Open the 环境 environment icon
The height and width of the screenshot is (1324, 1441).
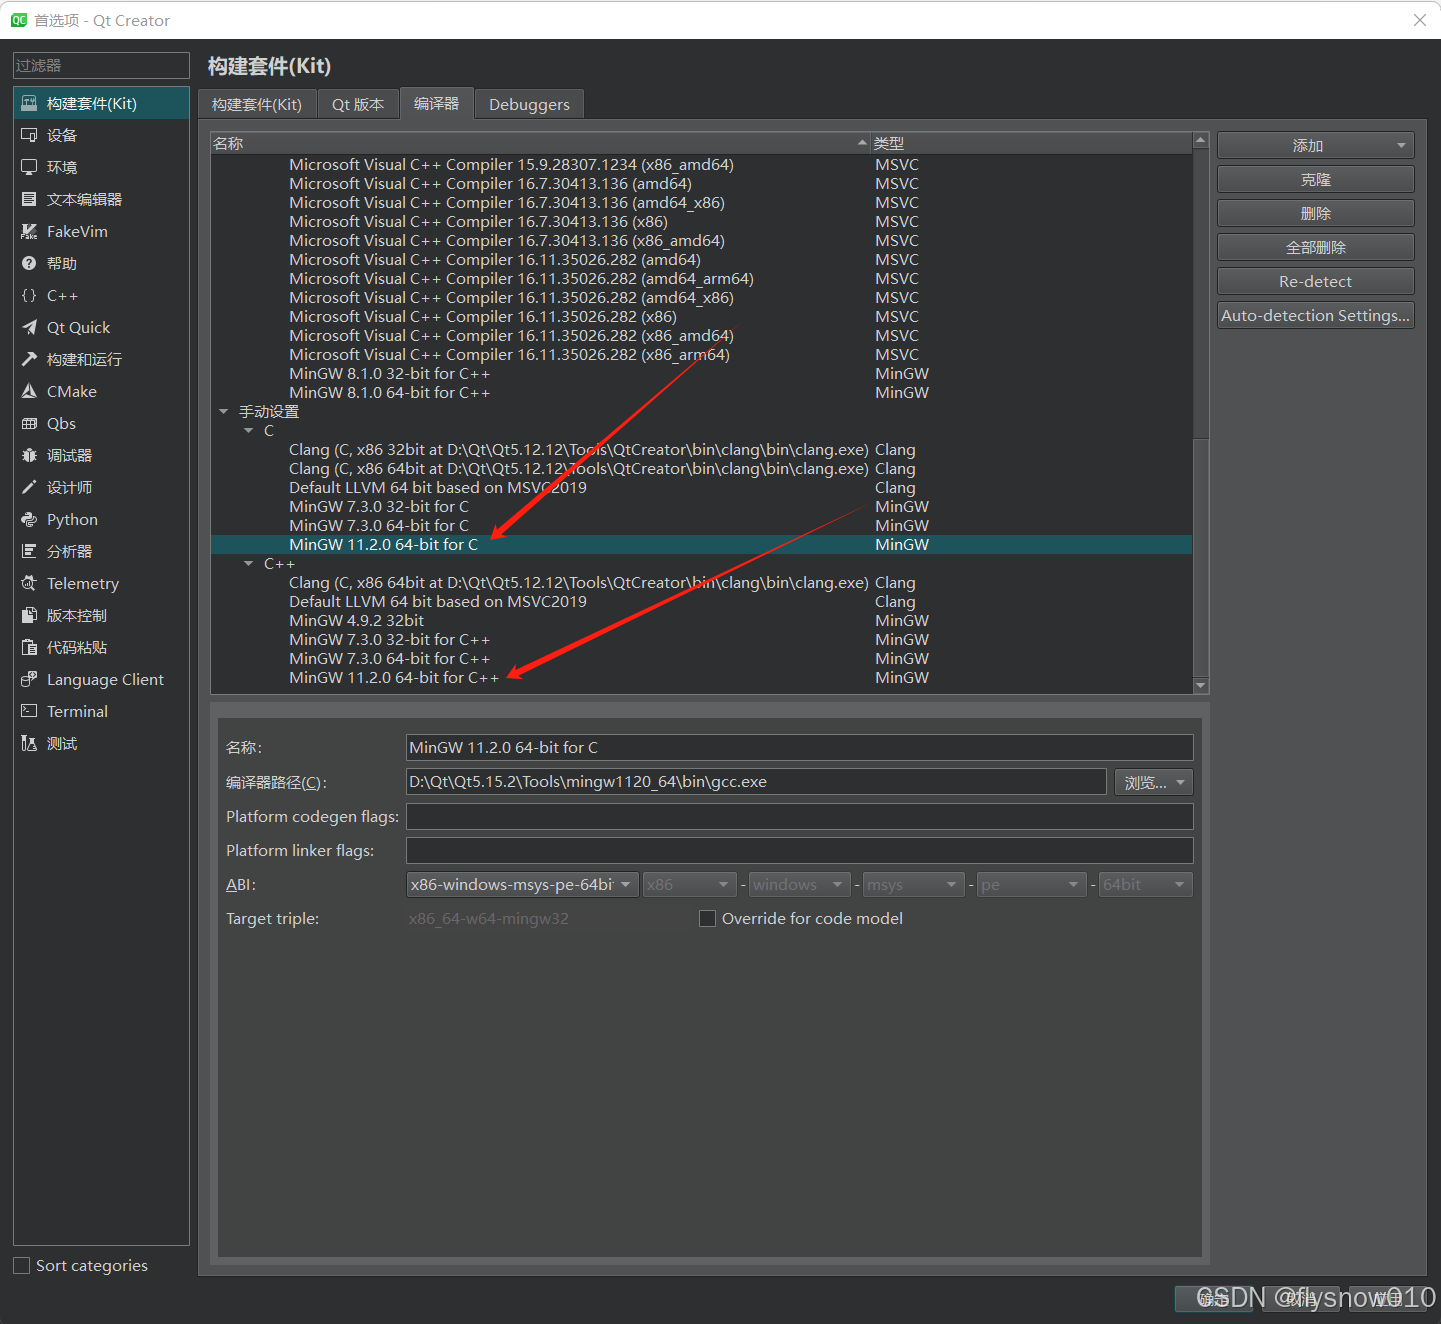tap(29, 167)
